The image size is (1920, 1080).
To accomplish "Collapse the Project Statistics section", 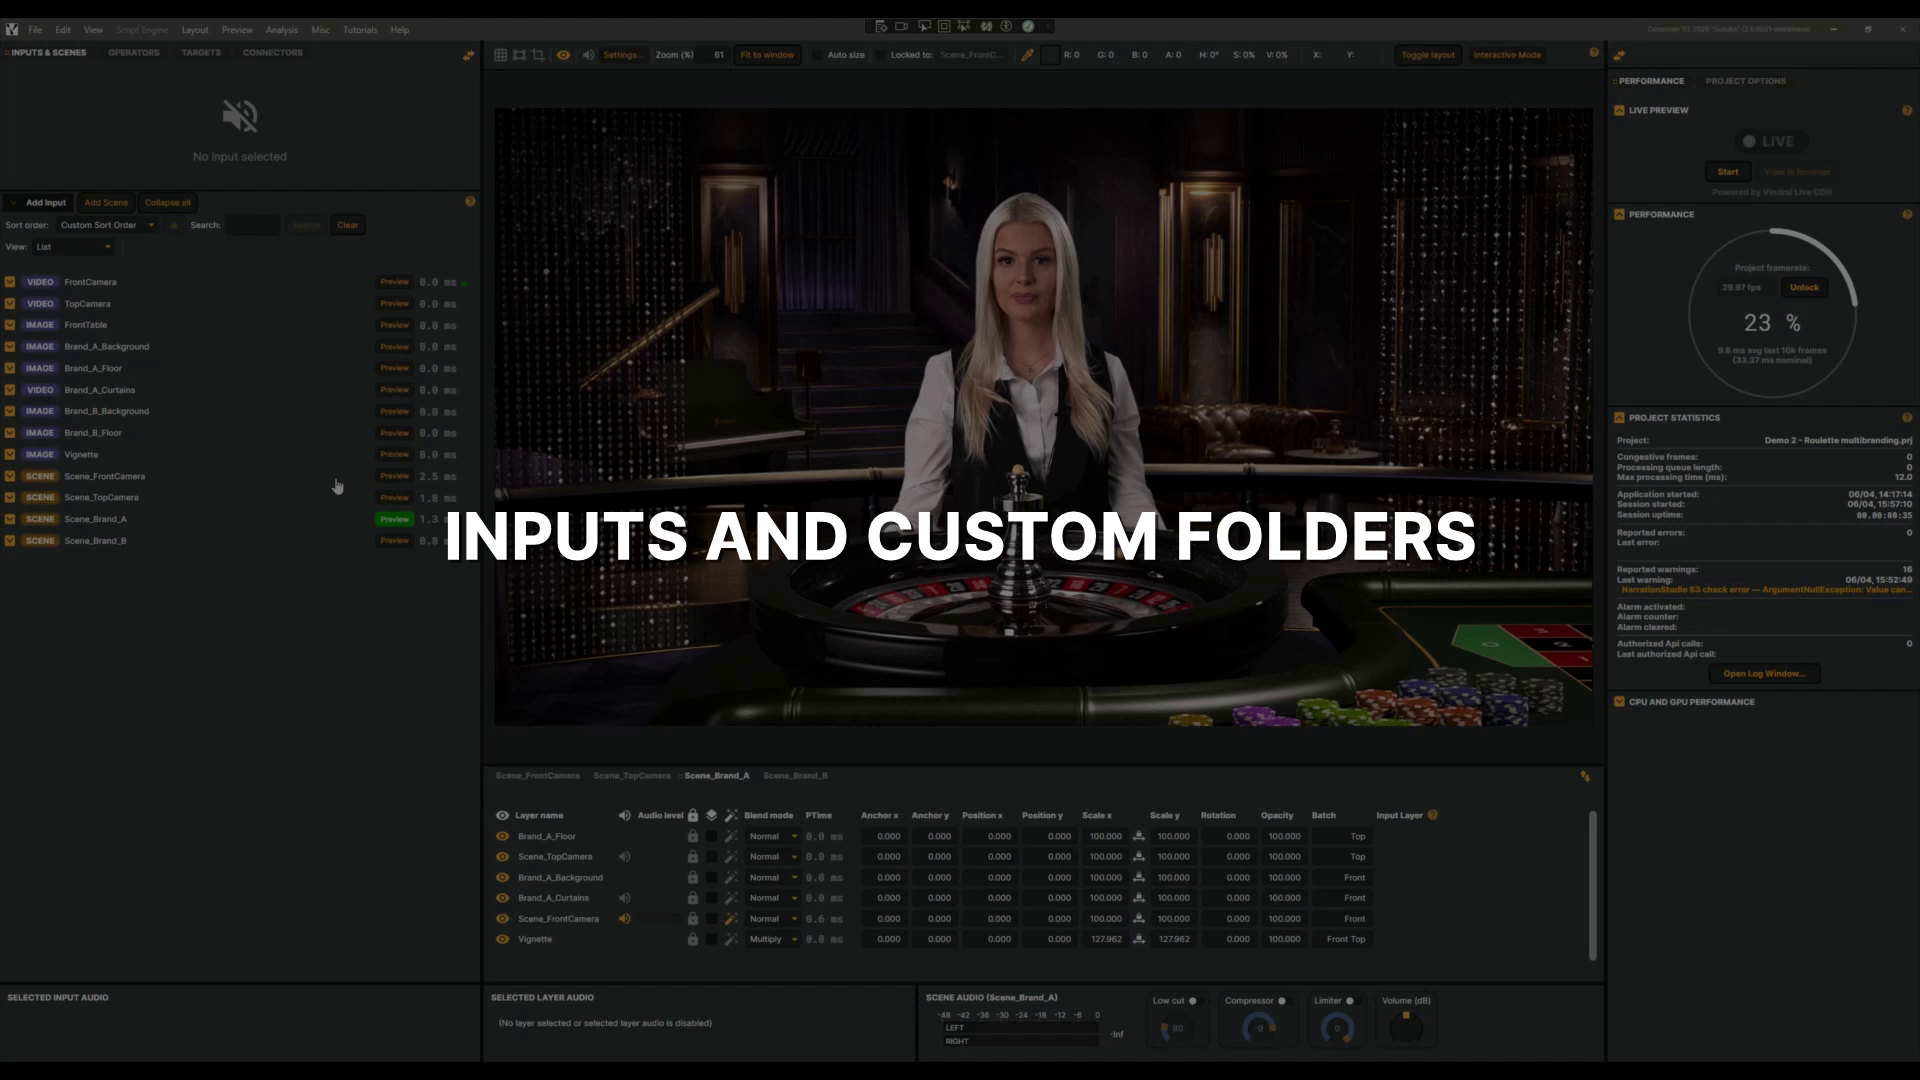I will click(1619, 418).
